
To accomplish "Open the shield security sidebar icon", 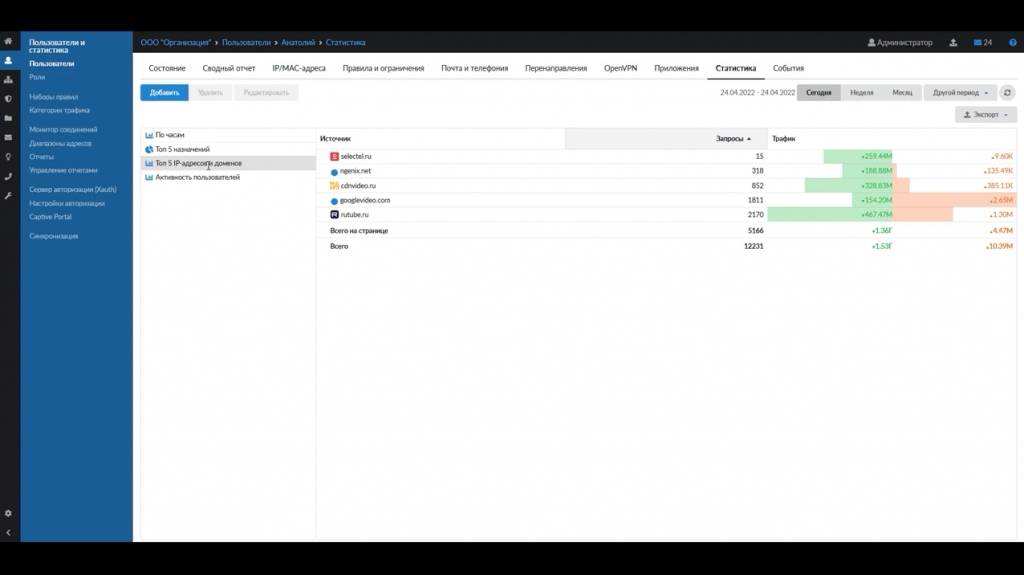I will 8,99.
